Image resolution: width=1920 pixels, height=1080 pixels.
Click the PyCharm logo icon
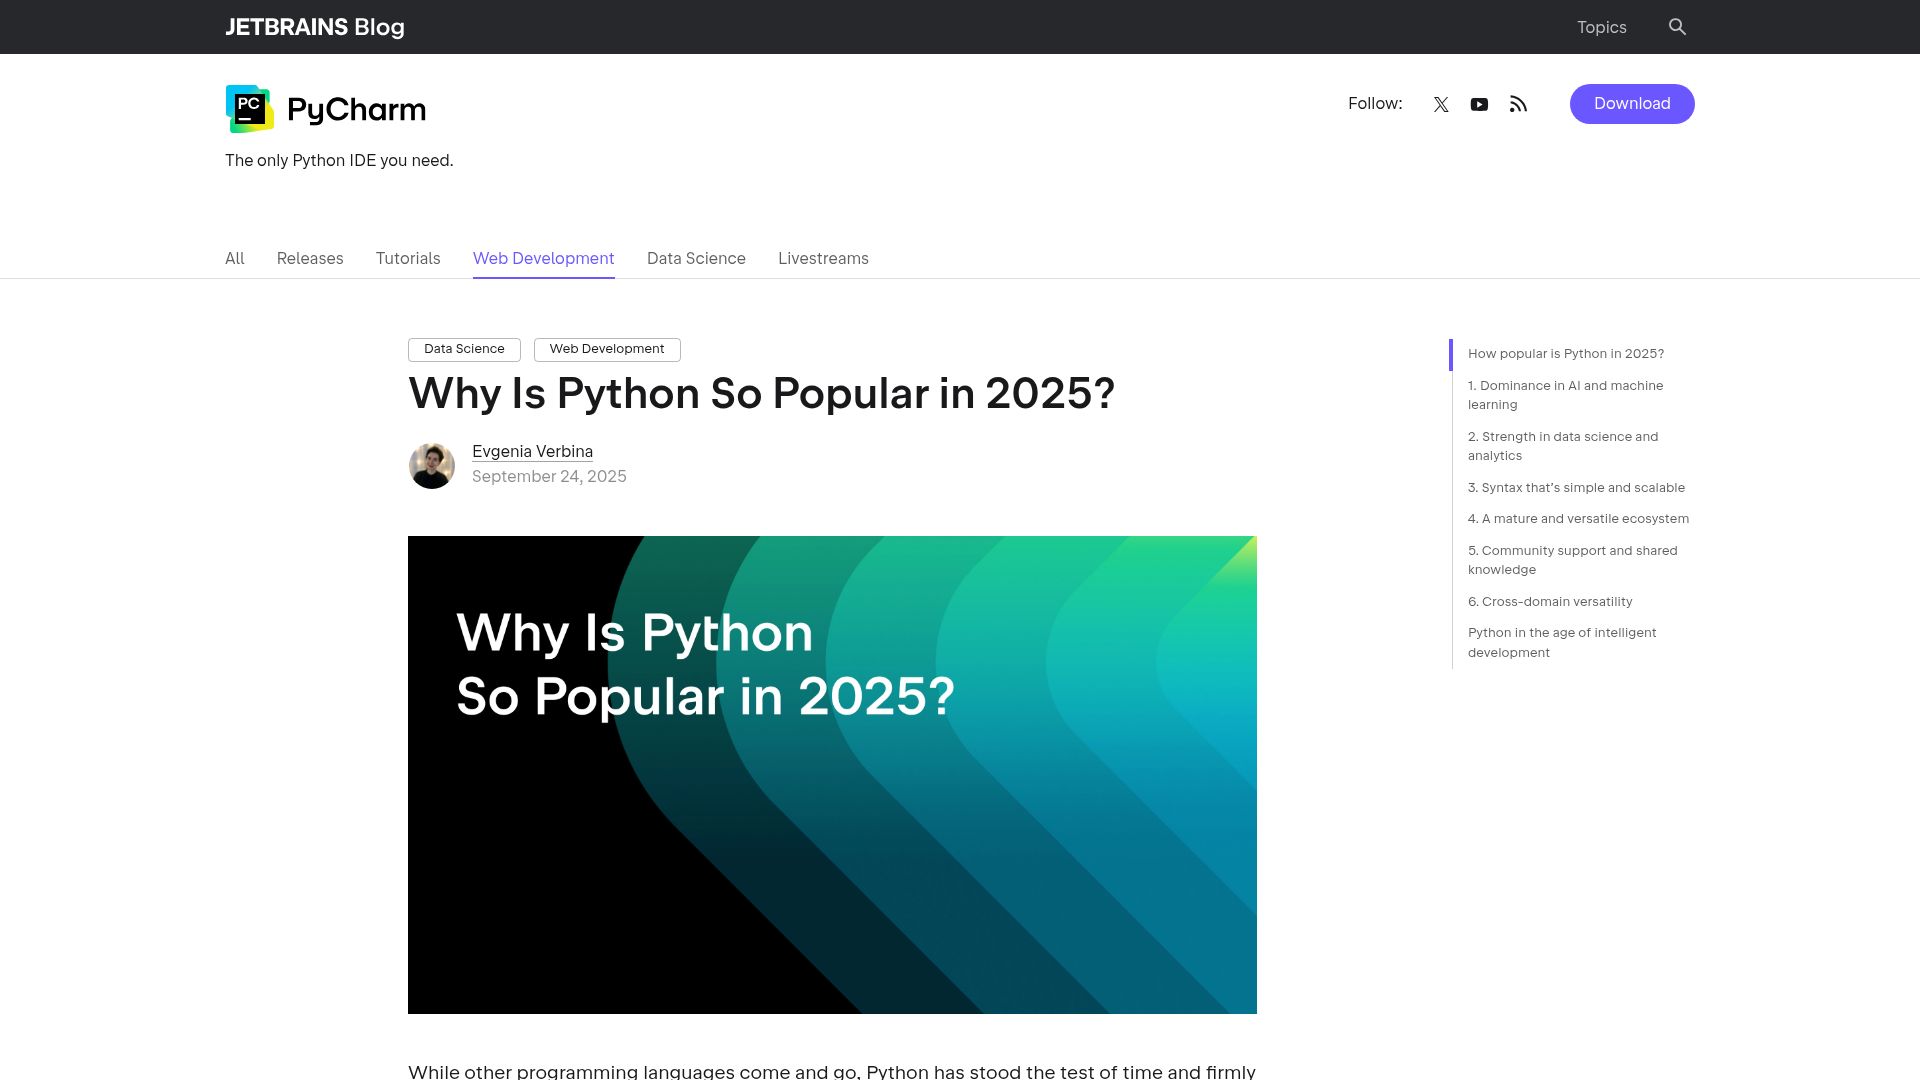250,109
